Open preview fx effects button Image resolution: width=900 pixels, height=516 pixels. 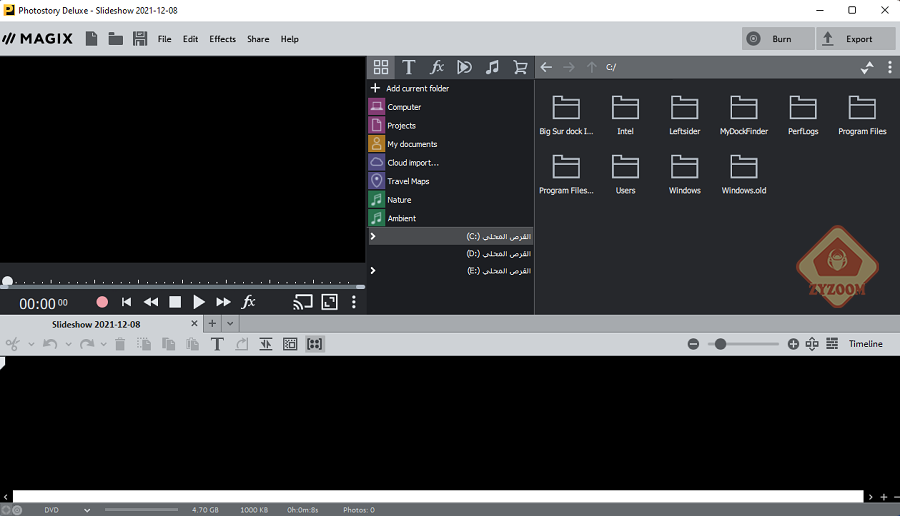[248, 302]
